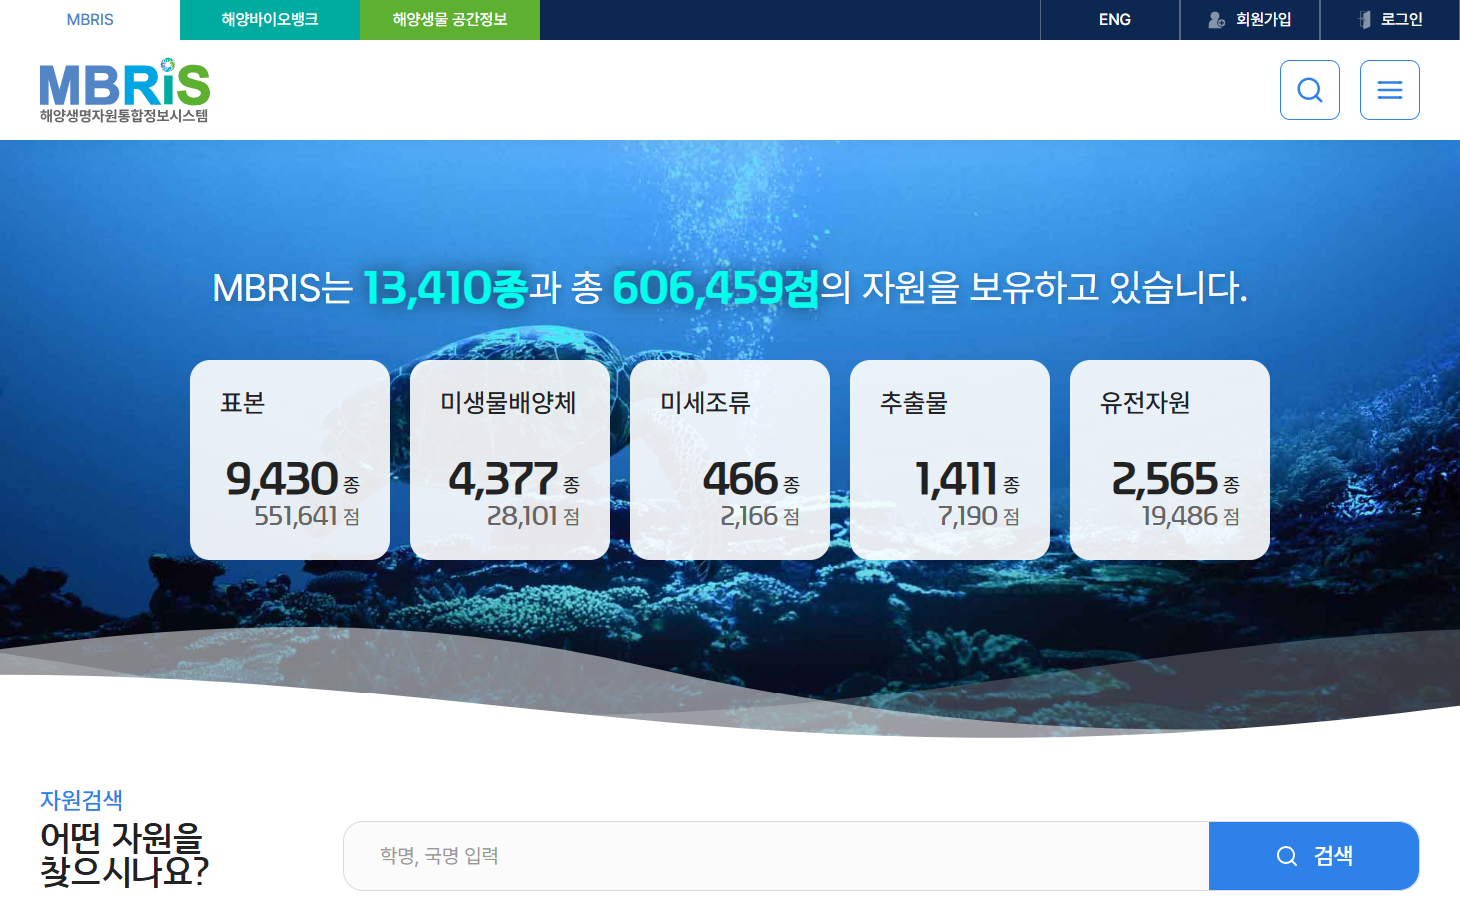Open the 미생물배양체 resource card

coord(510,460)
